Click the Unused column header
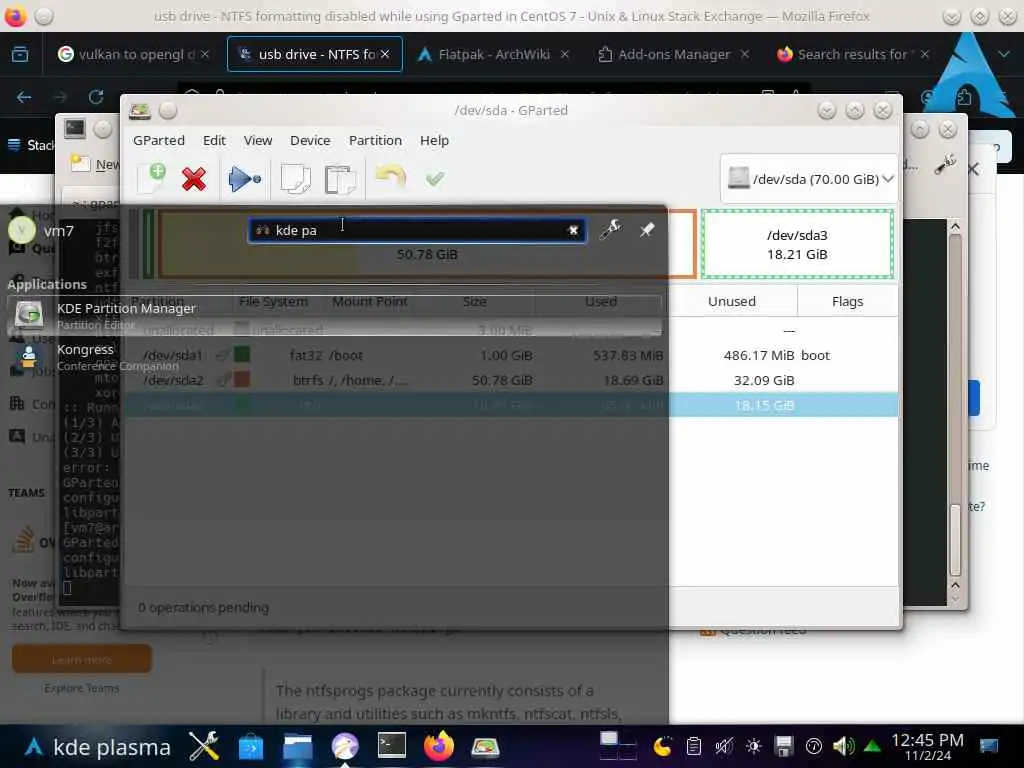1024x768 pixels. [732, 301]
